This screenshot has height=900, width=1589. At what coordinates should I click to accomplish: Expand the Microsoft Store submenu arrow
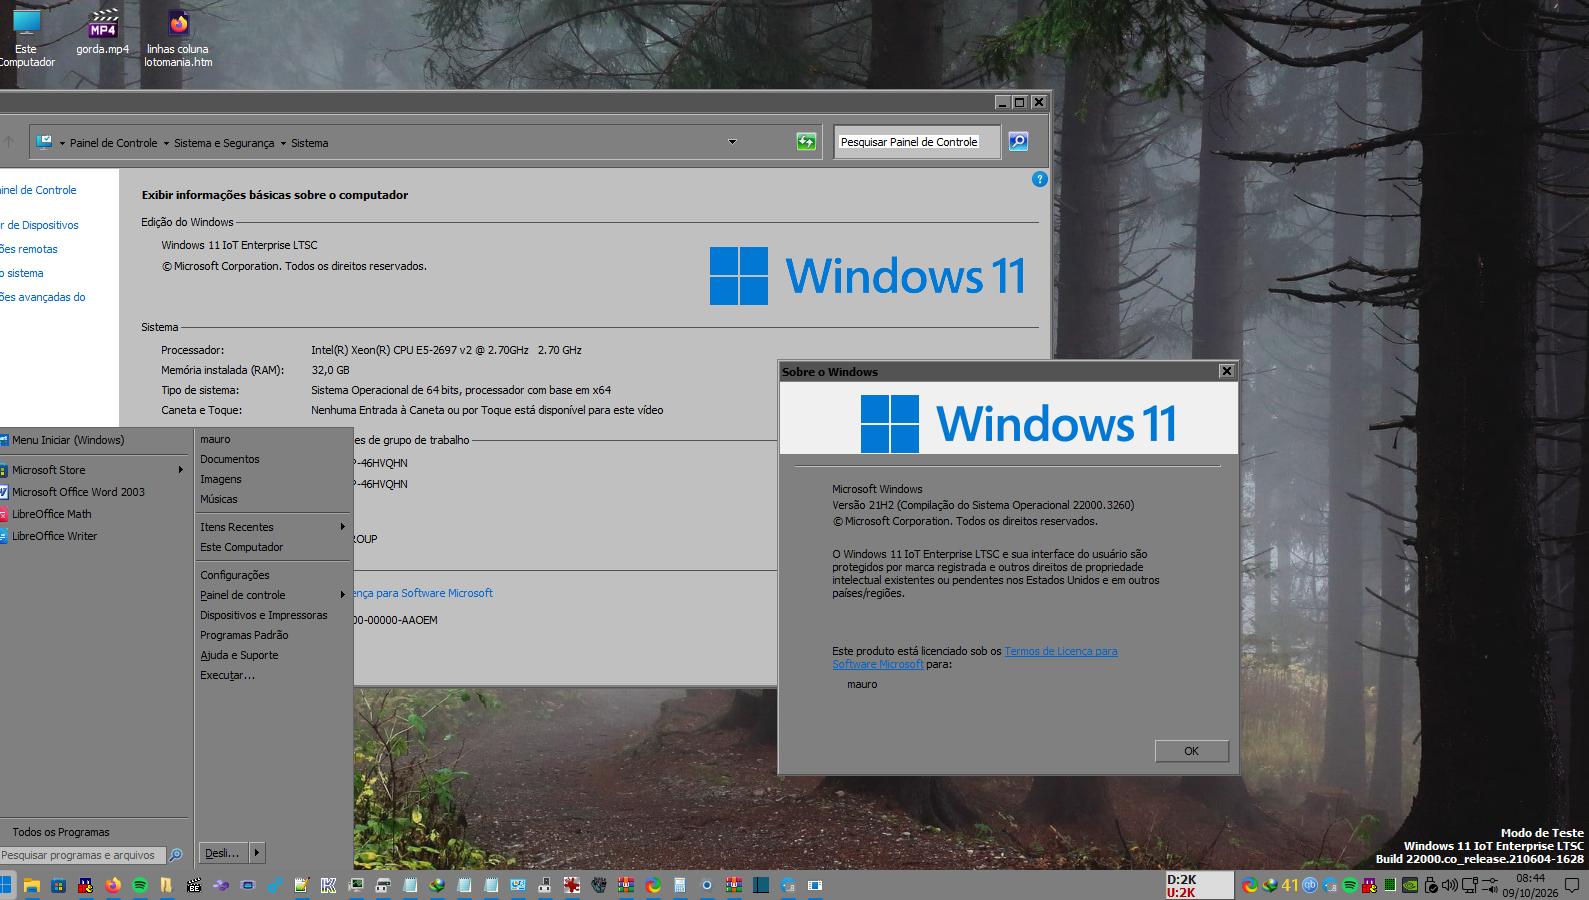181,470
